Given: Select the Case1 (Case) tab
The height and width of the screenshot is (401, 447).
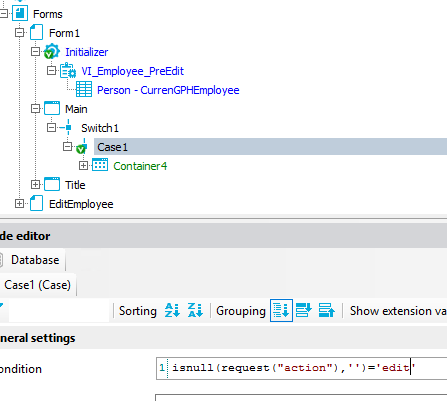Looking at the screenshot, I should tap(38, 285).
